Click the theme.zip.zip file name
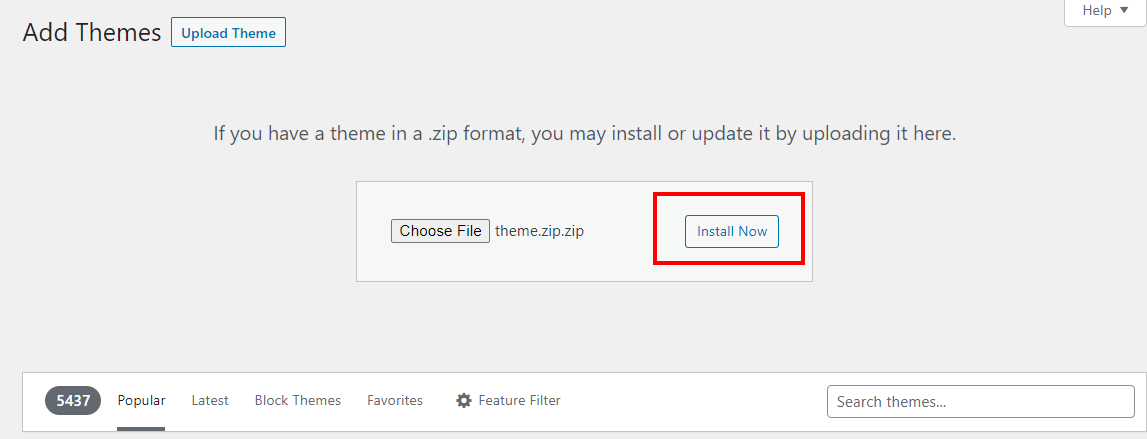Screen dimensions: 1147x439 click(x=539, y=231)
